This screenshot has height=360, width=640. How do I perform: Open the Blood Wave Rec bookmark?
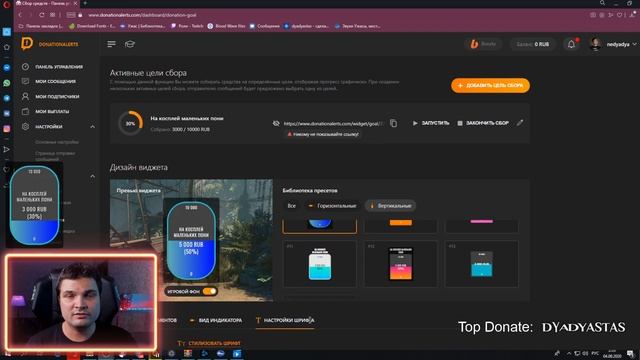click(227, 26)
